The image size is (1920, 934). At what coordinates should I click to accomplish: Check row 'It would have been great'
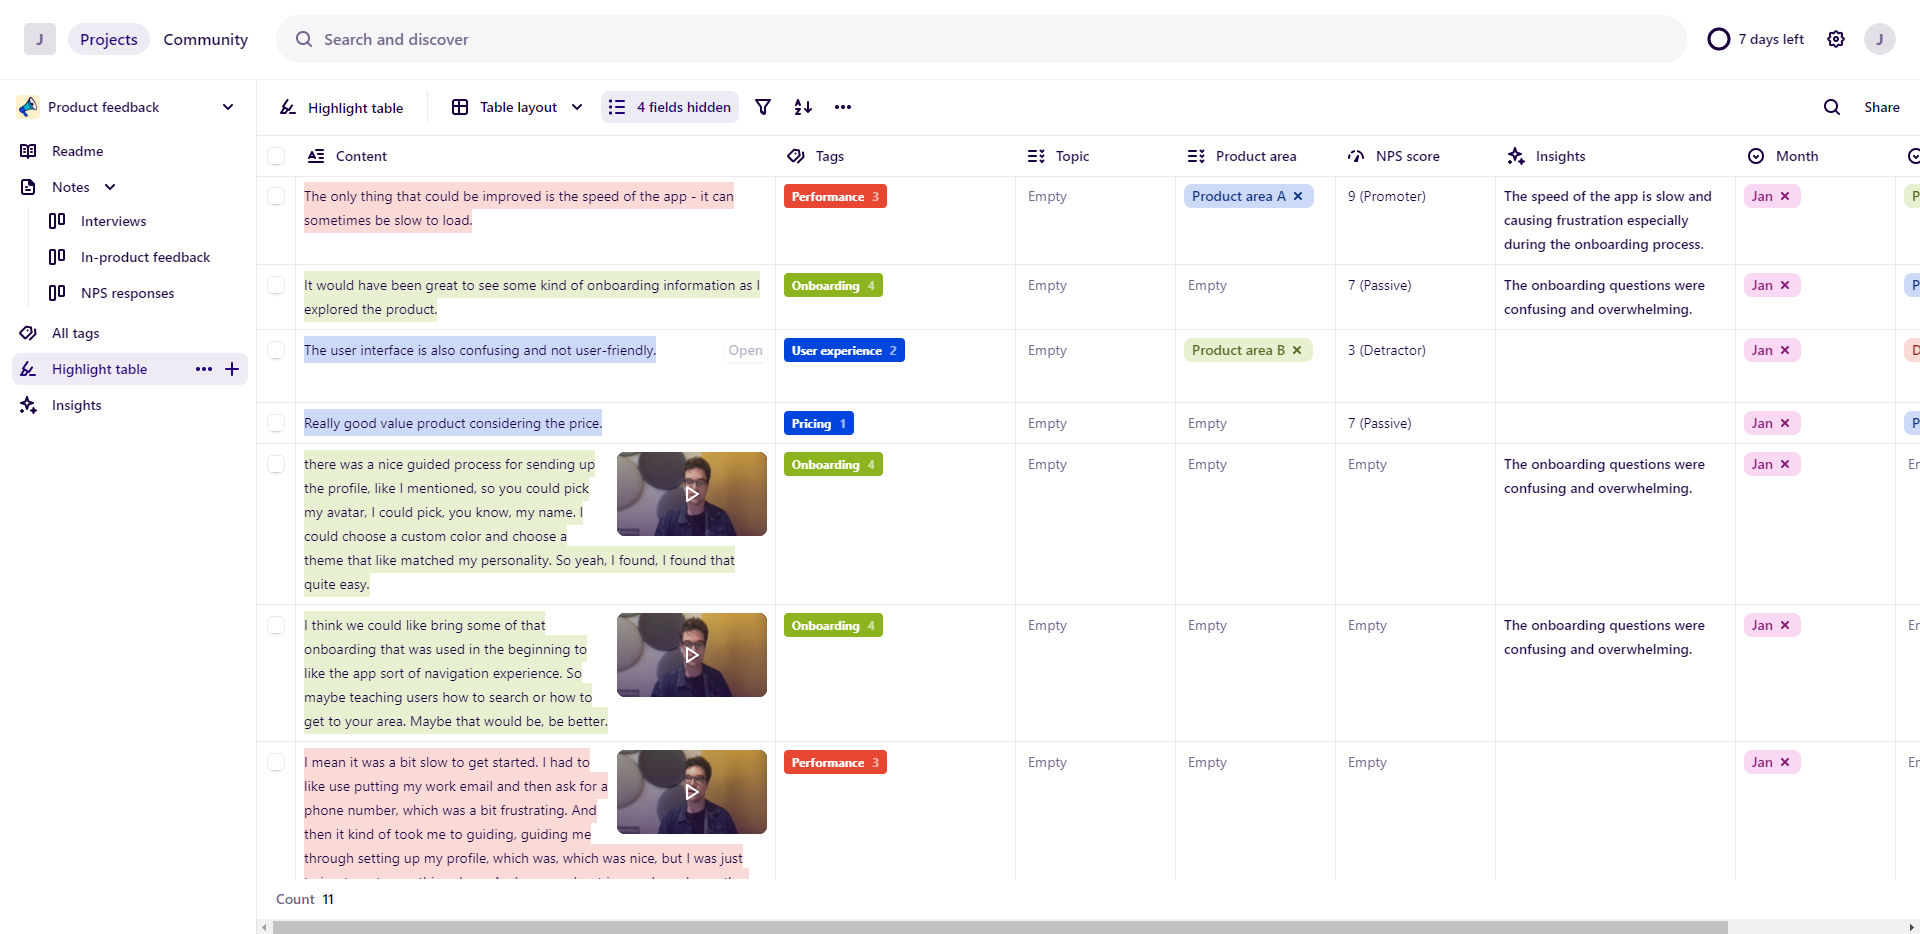[276, 285]
